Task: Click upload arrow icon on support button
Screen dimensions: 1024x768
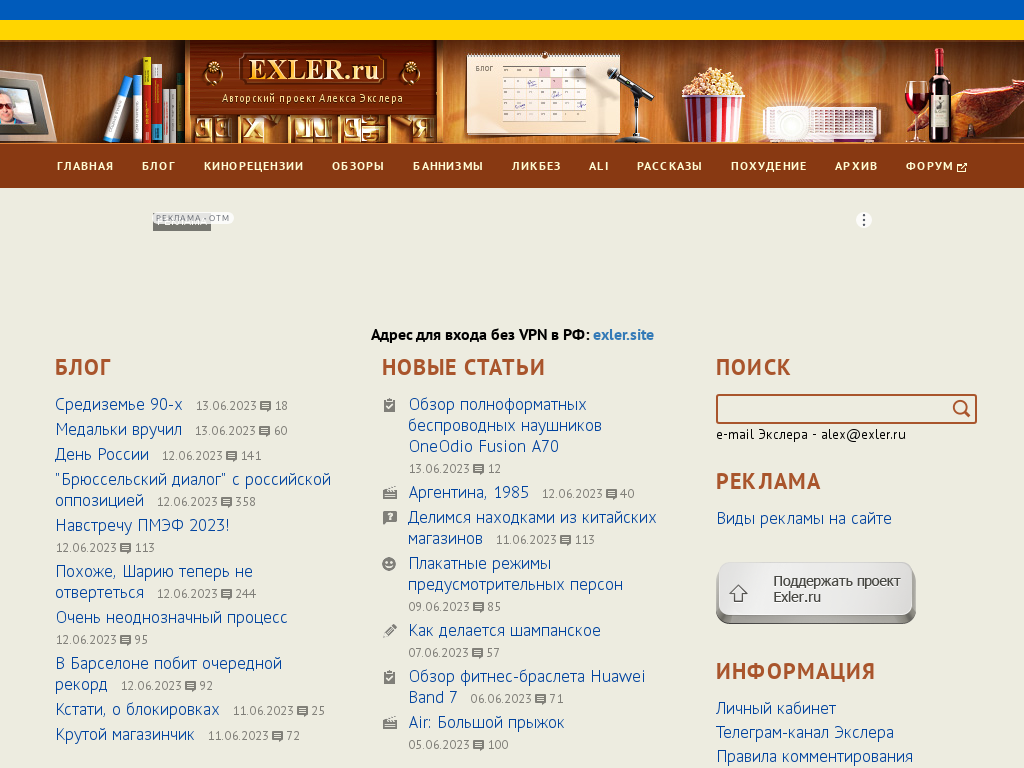Action: coord(738,593)
